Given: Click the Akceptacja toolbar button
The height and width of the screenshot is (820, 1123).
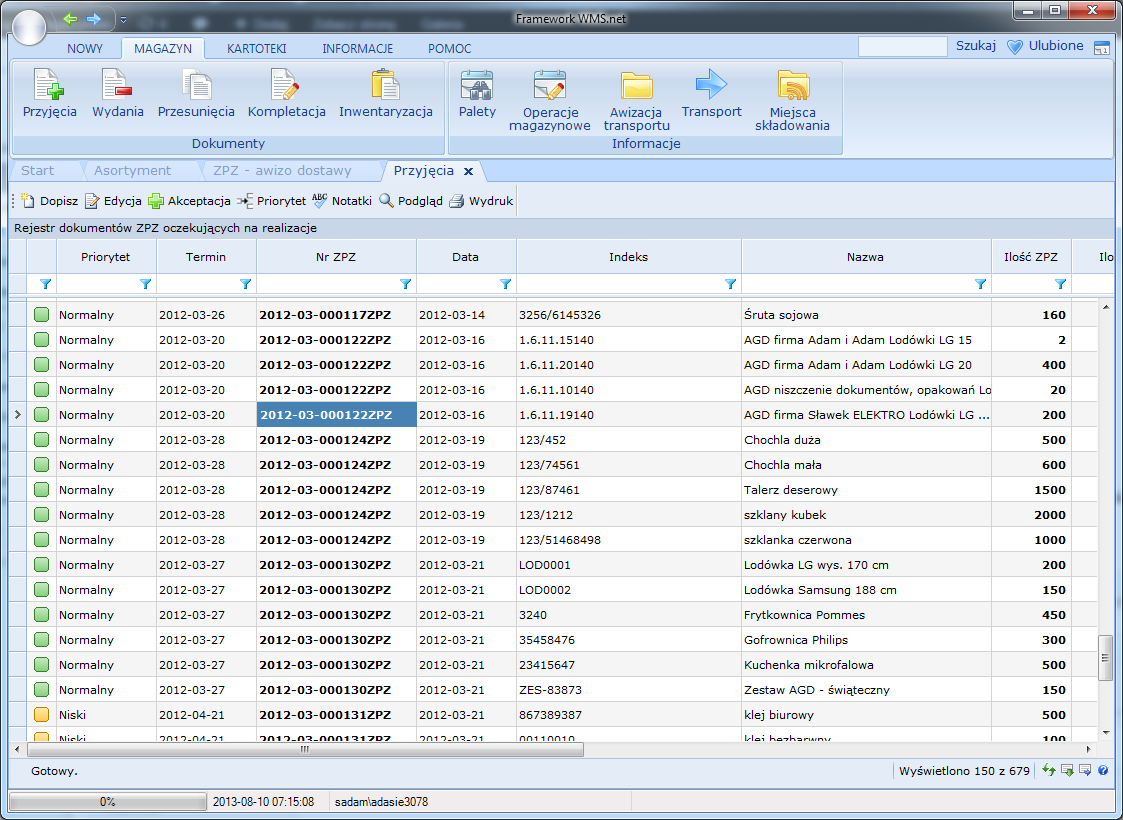Looking at the screenshot, I should coord(189,201).
